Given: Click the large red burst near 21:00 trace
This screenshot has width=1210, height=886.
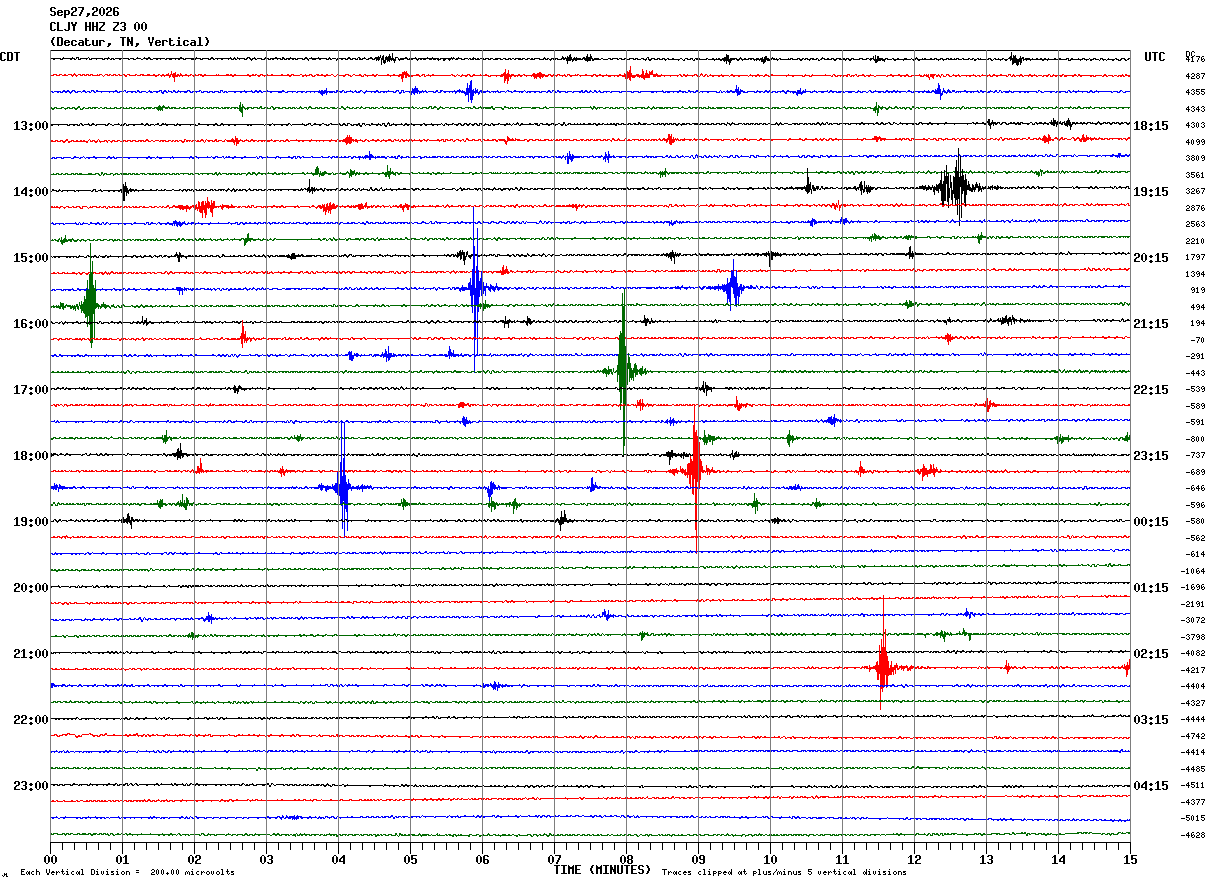Looking at the screenshot, I should (882, 667).
